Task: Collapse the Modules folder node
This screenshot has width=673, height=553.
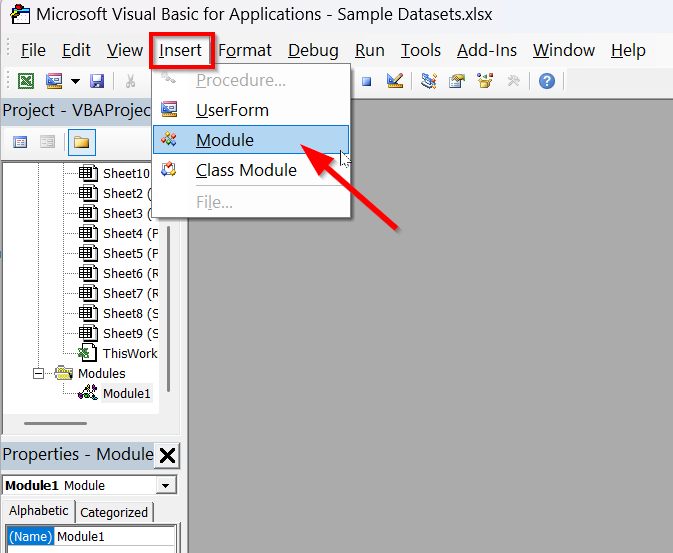Action: (x=38, y=374)
